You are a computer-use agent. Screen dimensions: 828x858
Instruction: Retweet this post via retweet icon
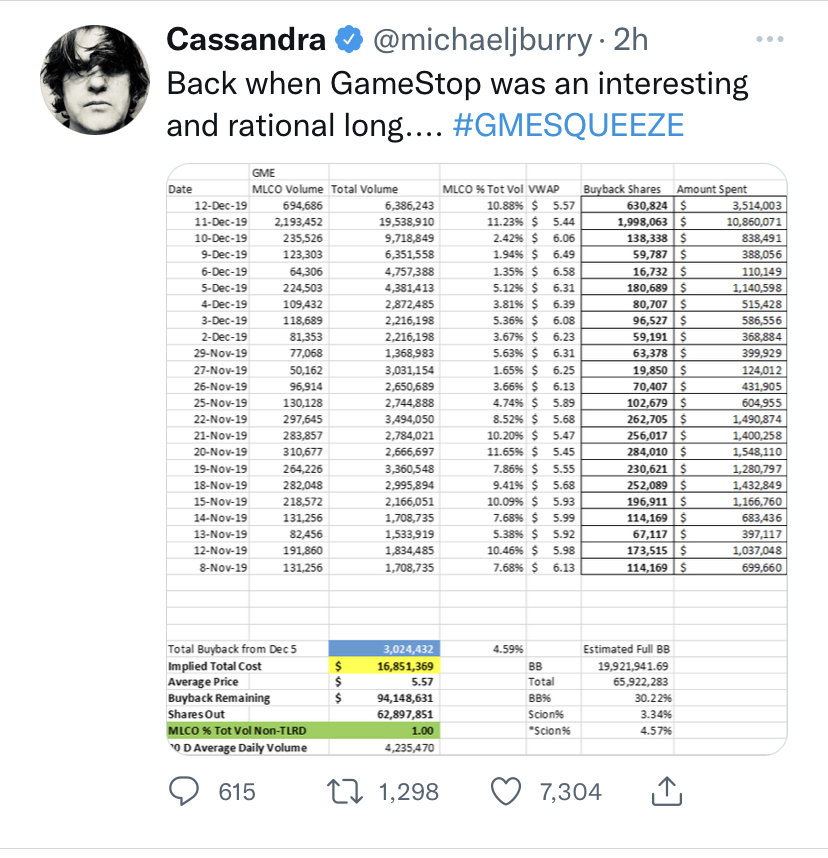pyautogui.click(x=345, y=792)
